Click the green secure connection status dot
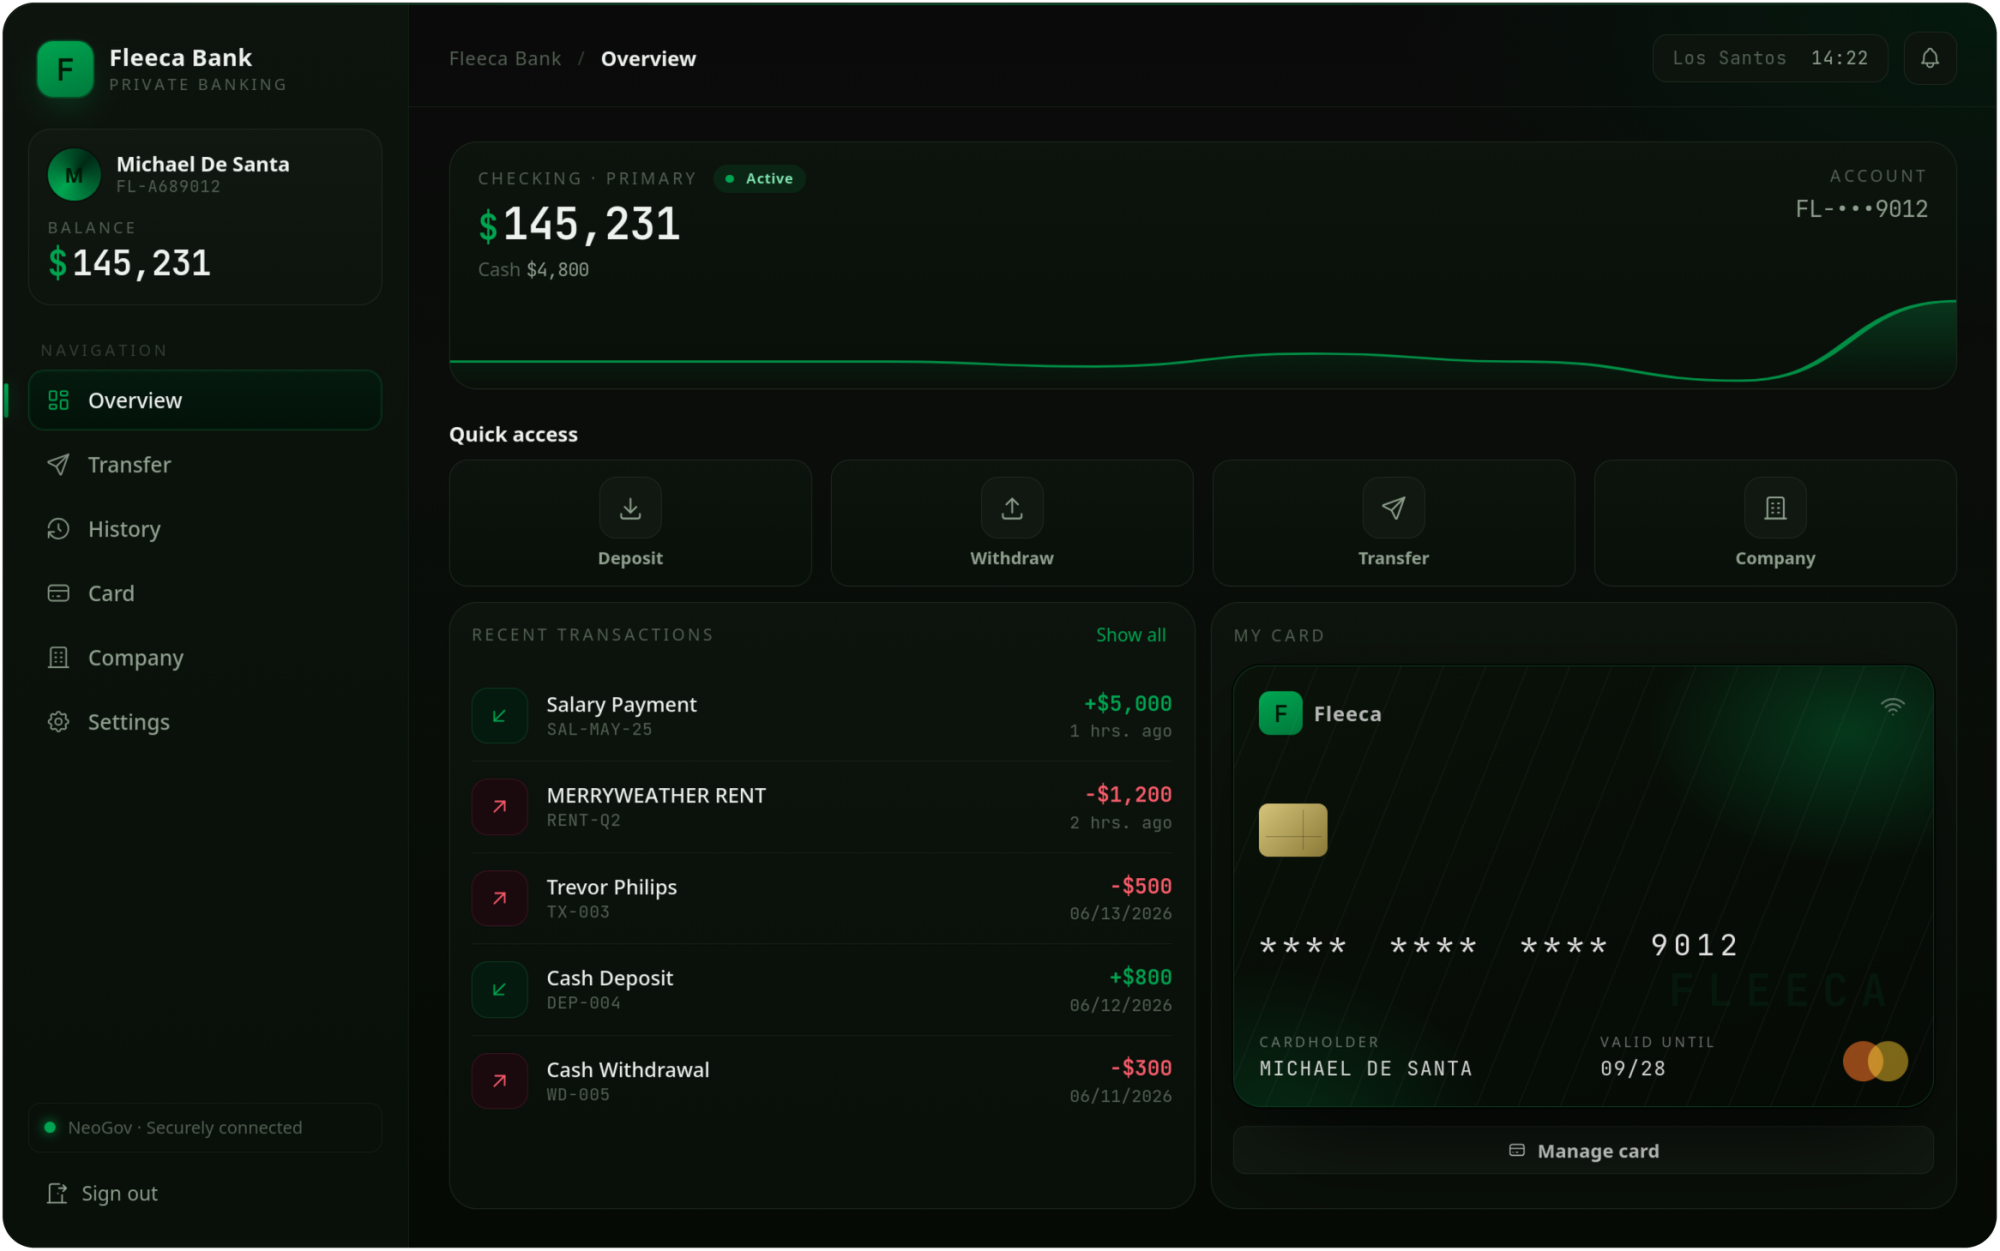This screenshot has width=2000, height=1251. click(50, 1127)
